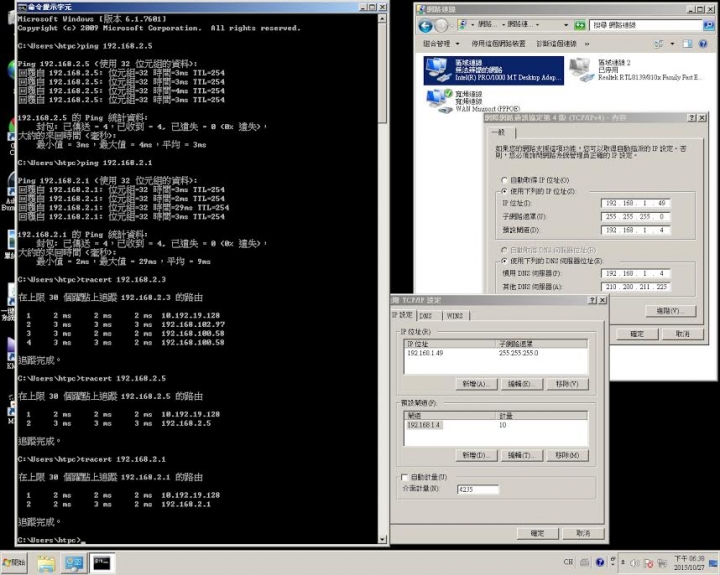Open Windows Explorer folder icon on taskbar
Screen dimensions: 720x575
(46, 563)
